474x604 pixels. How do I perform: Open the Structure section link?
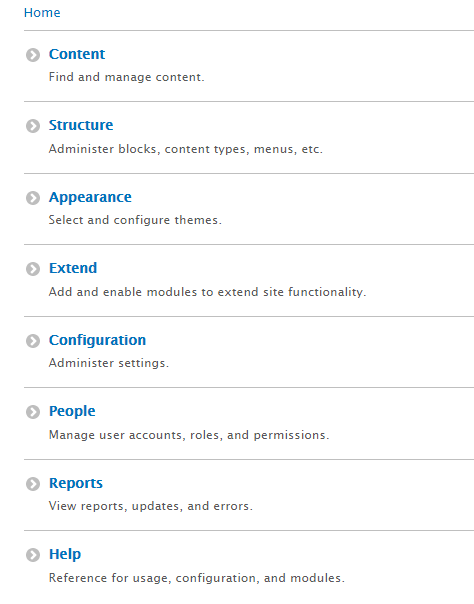click(81, 125)
